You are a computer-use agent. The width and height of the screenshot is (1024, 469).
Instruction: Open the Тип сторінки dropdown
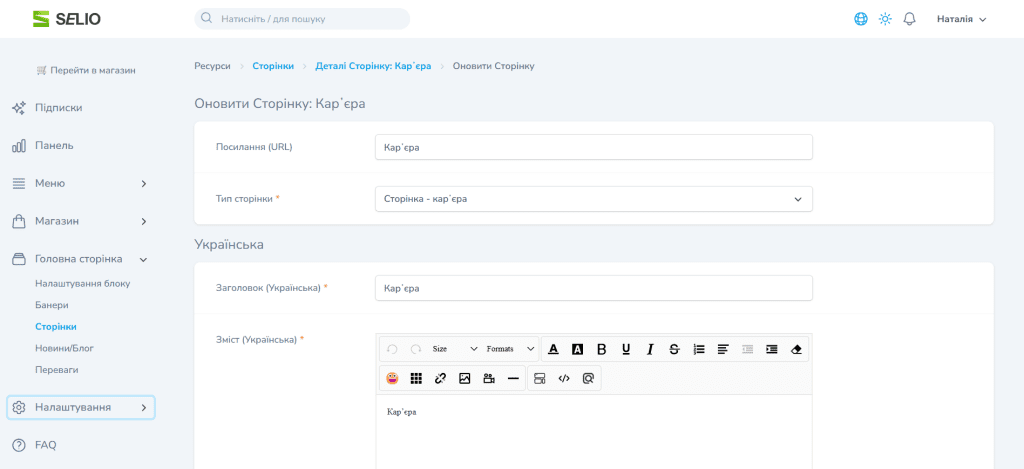(x=593, y=199)
